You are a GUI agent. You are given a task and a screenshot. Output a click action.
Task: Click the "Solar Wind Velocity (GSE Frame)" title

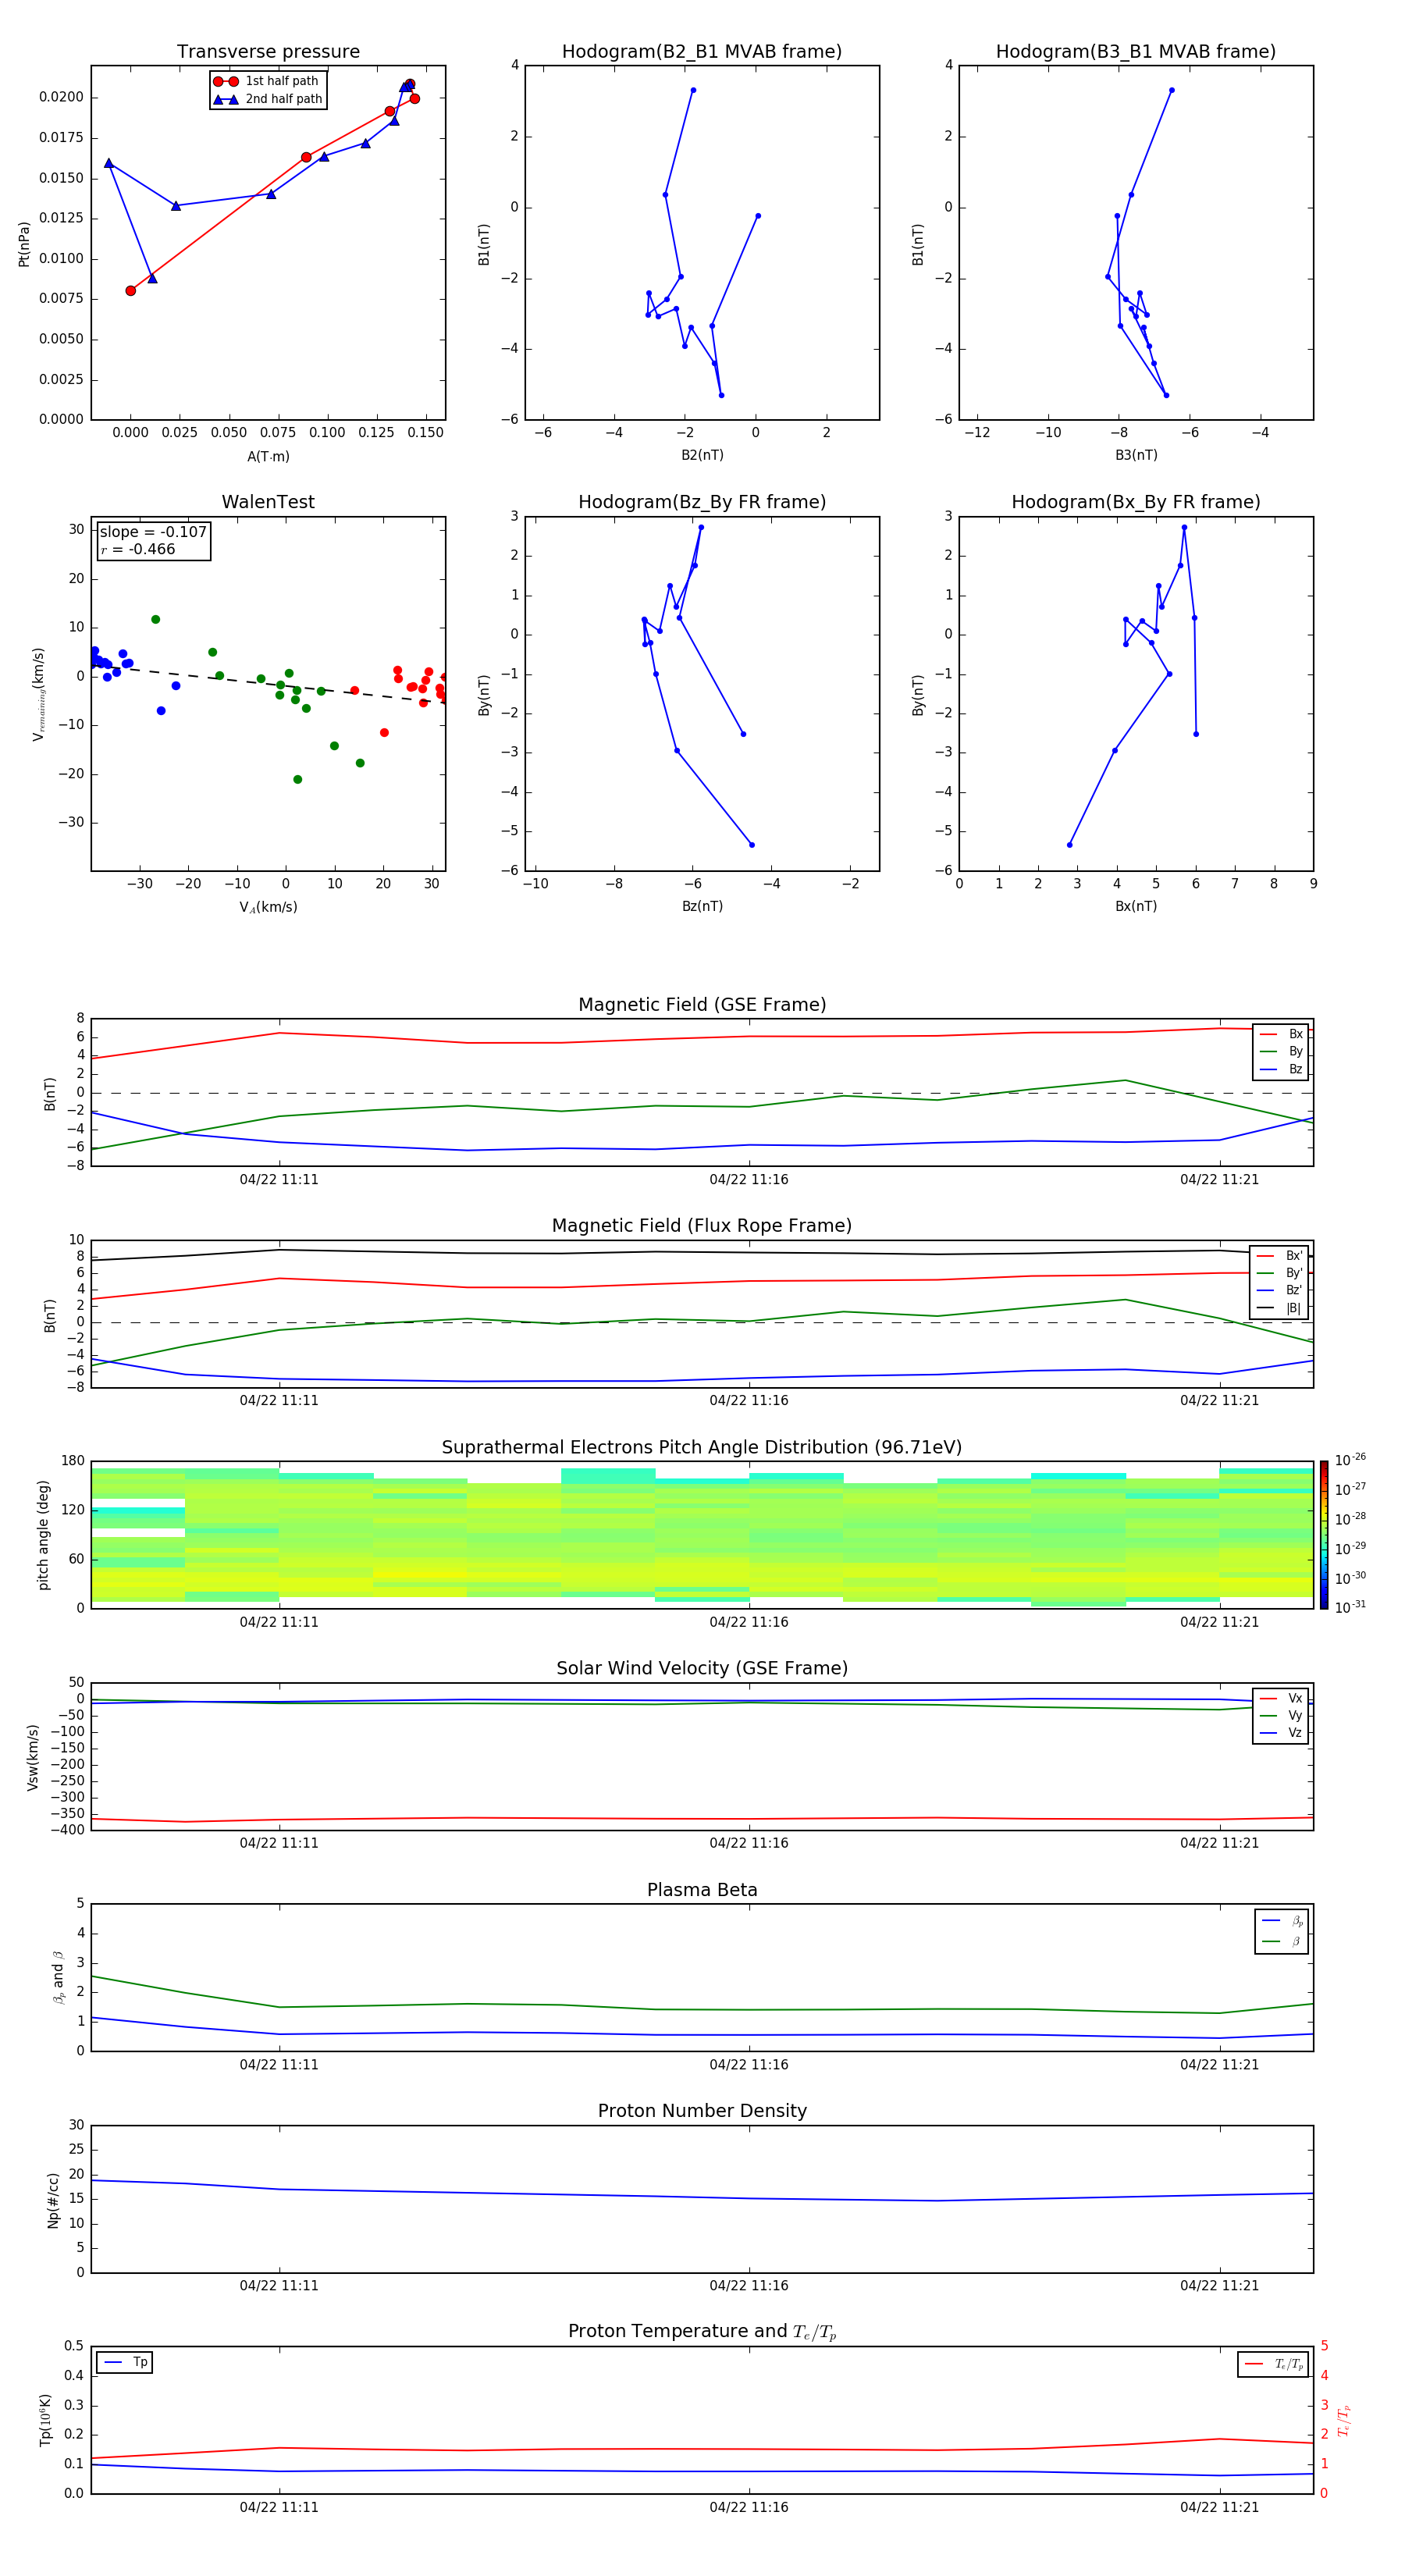click(x=702, y=1669)
